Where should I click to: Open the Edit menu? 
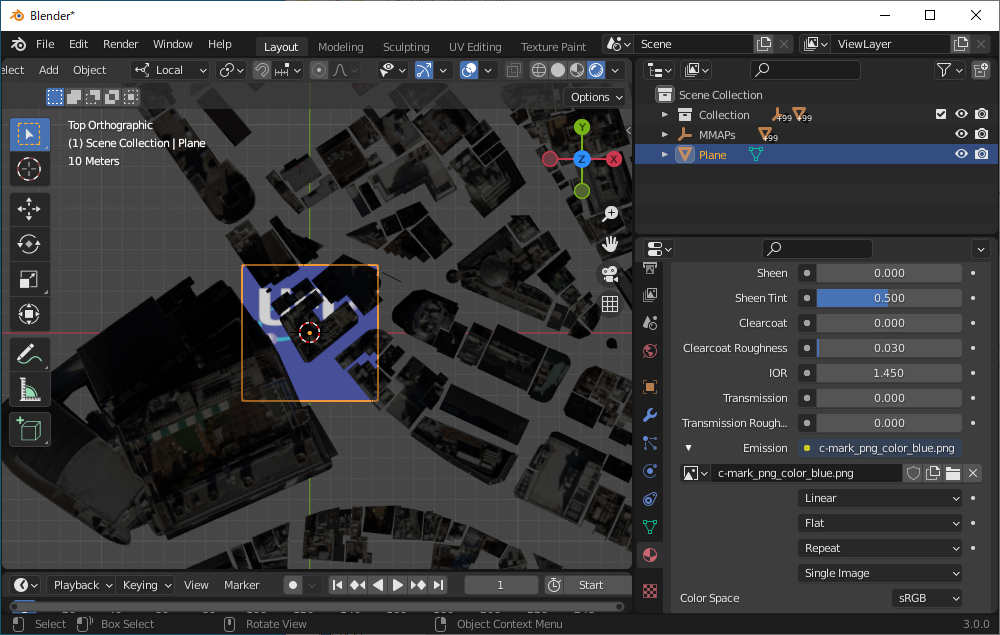(x=78, y=44)
